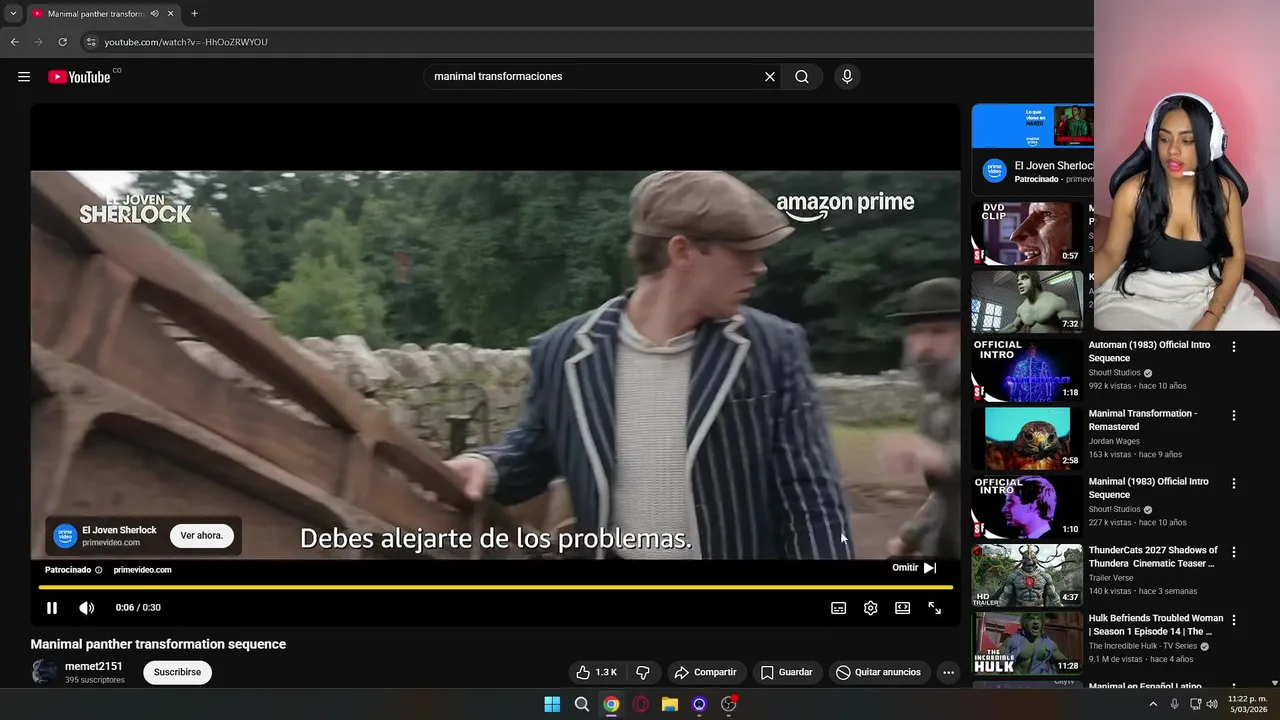
Task: Mute the video with speaker icon
Action: pyautogui.click(x=87, y=608)
